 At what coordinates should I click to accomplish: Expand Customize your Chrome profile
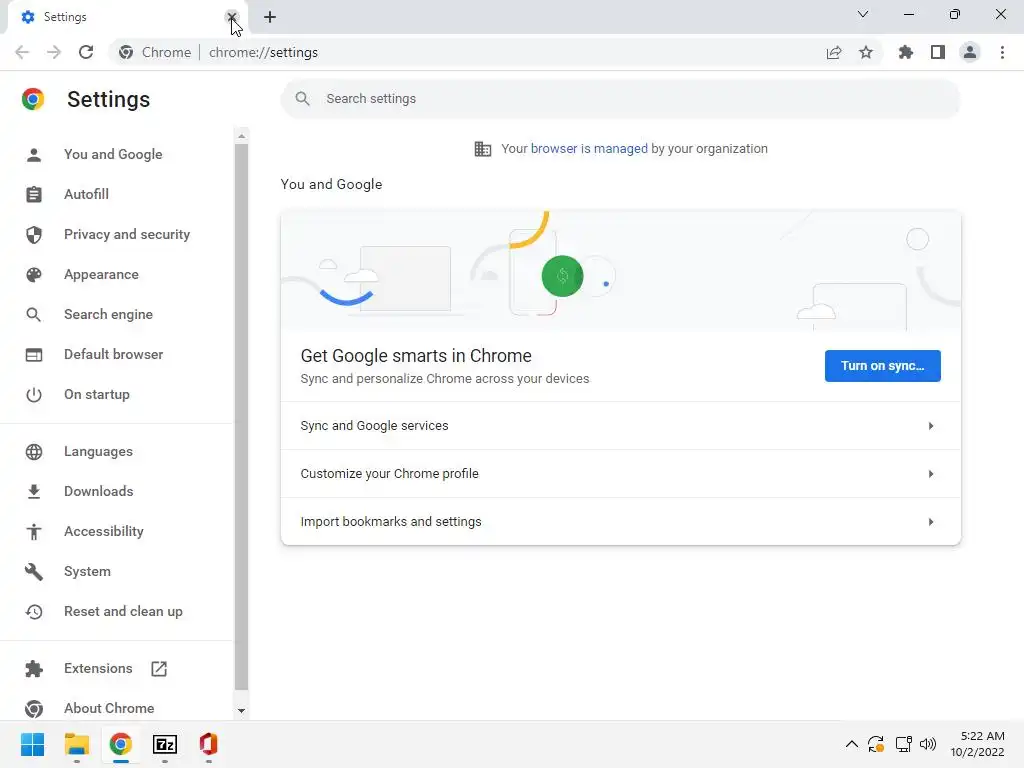620,473
